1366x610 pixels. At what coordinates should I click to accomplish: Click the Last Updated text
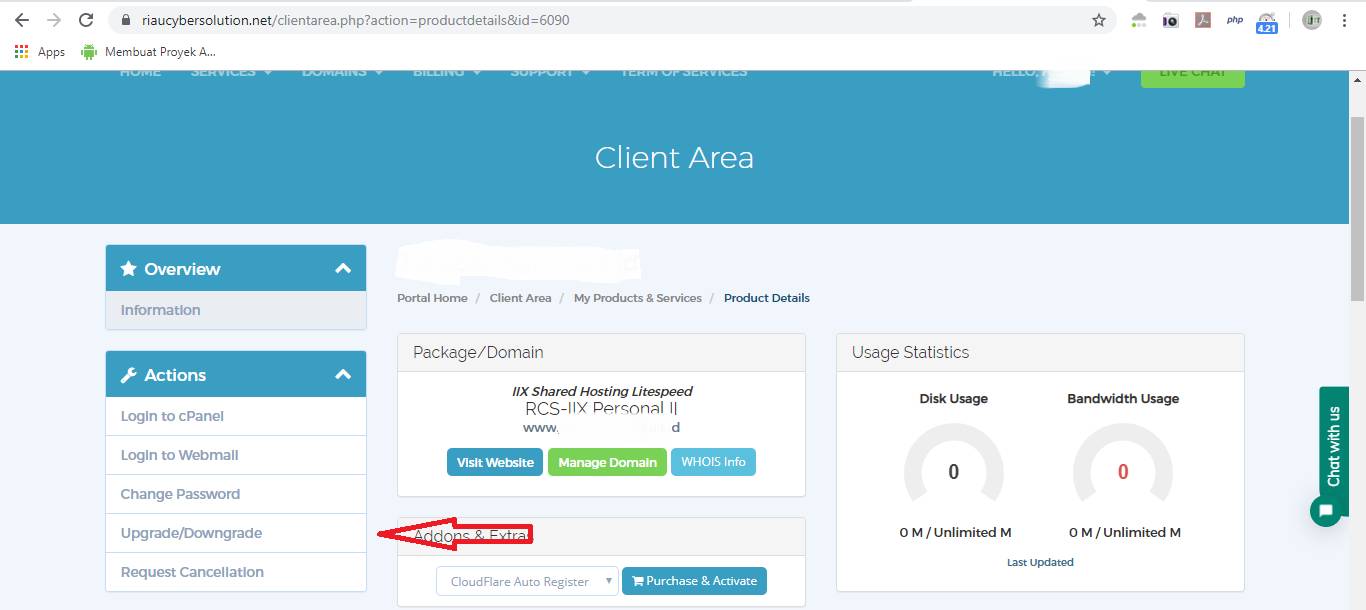click(x=1040, y=562)
